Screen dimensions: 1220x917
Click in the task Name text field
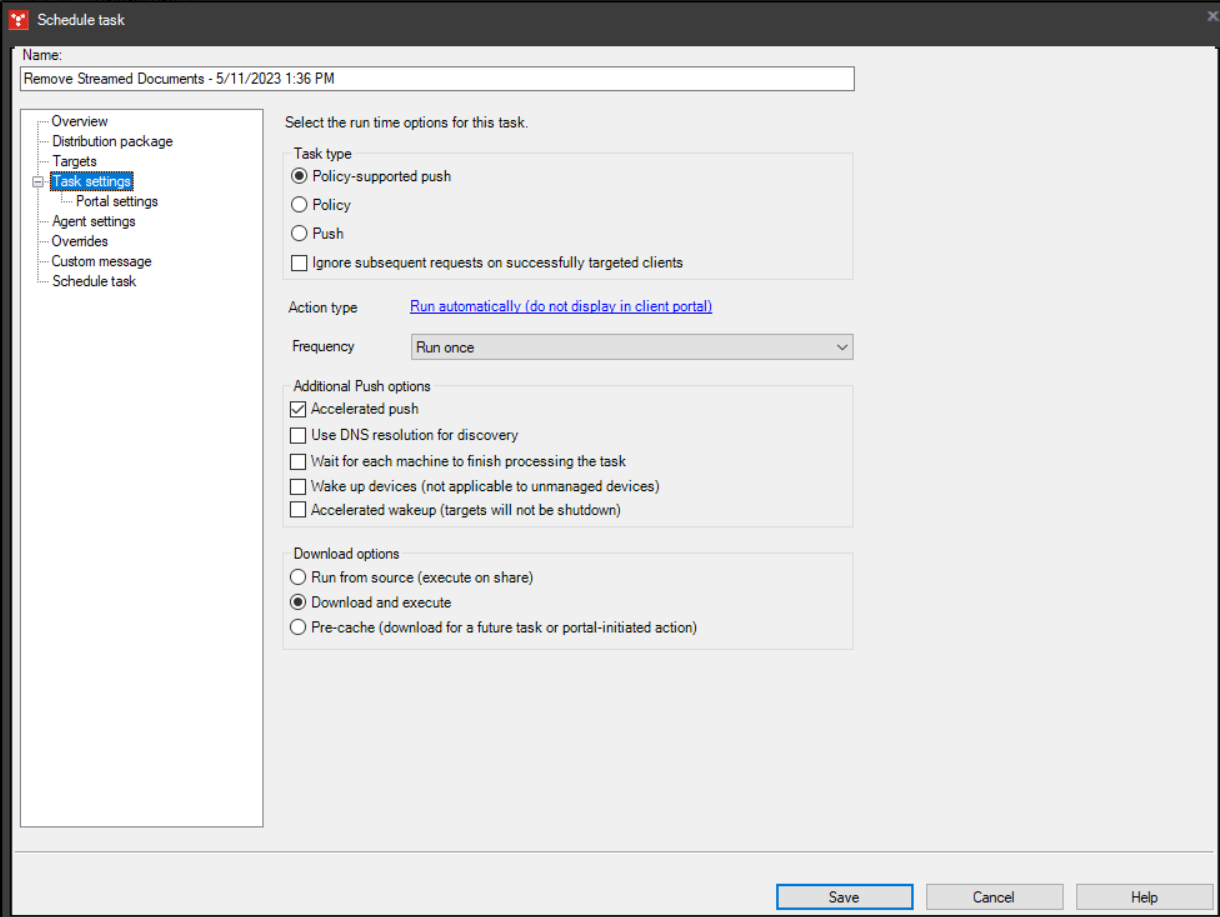coord(436,79)
